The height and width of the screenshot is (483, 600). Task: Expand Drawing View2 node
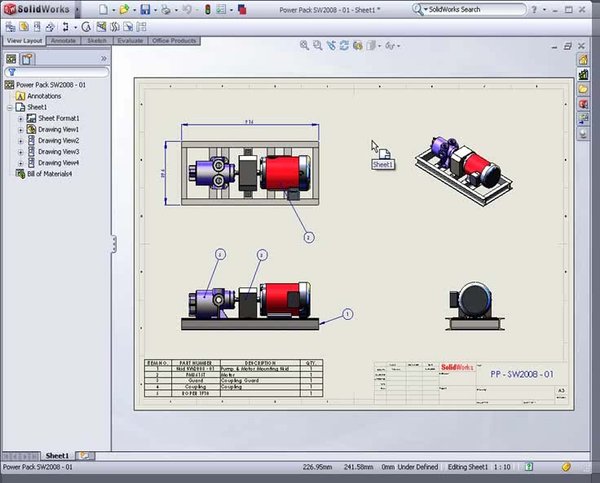tap(21, 141)
